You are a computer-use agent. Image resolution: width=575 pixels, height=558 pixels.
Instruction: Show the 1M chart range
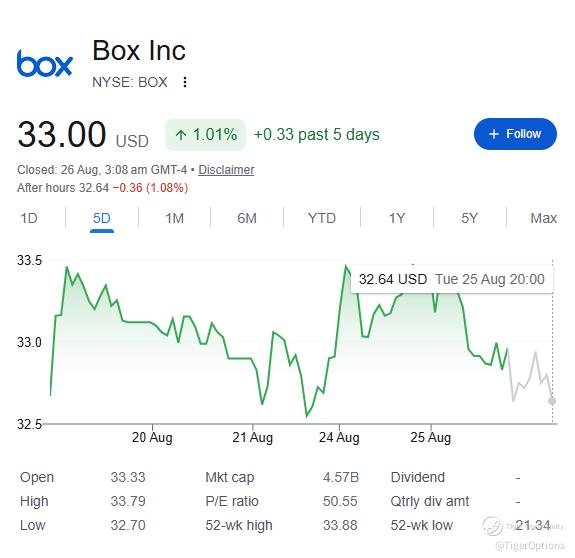(x=174, y=219)
